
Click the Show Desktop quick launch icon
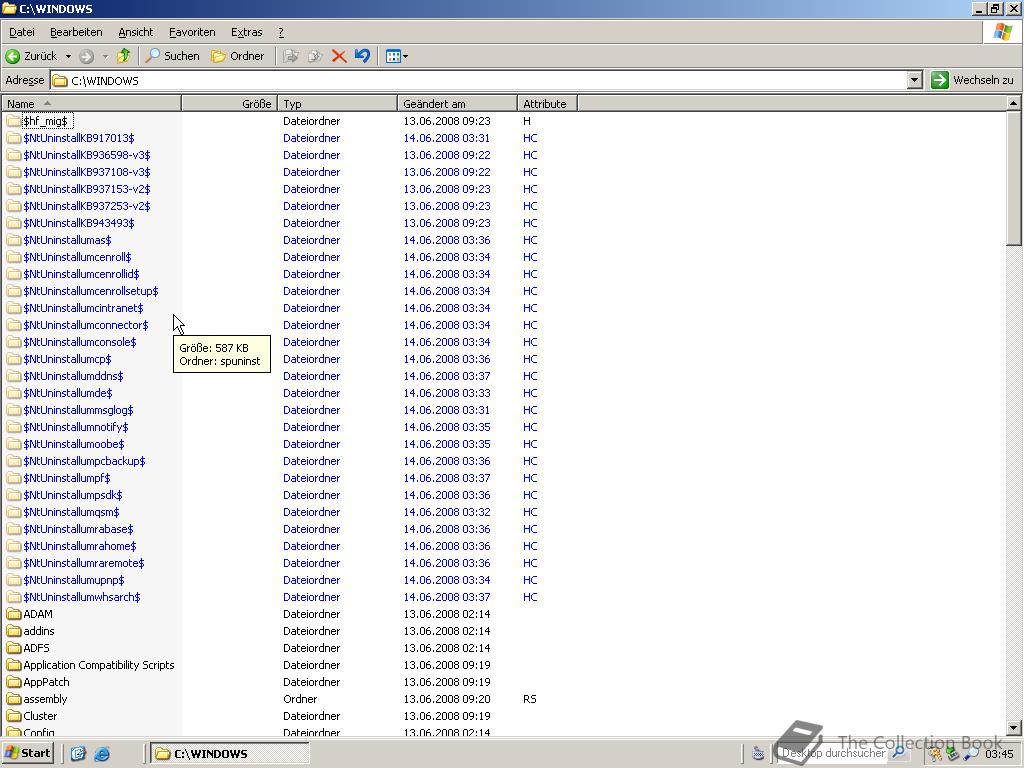point(78,754)
